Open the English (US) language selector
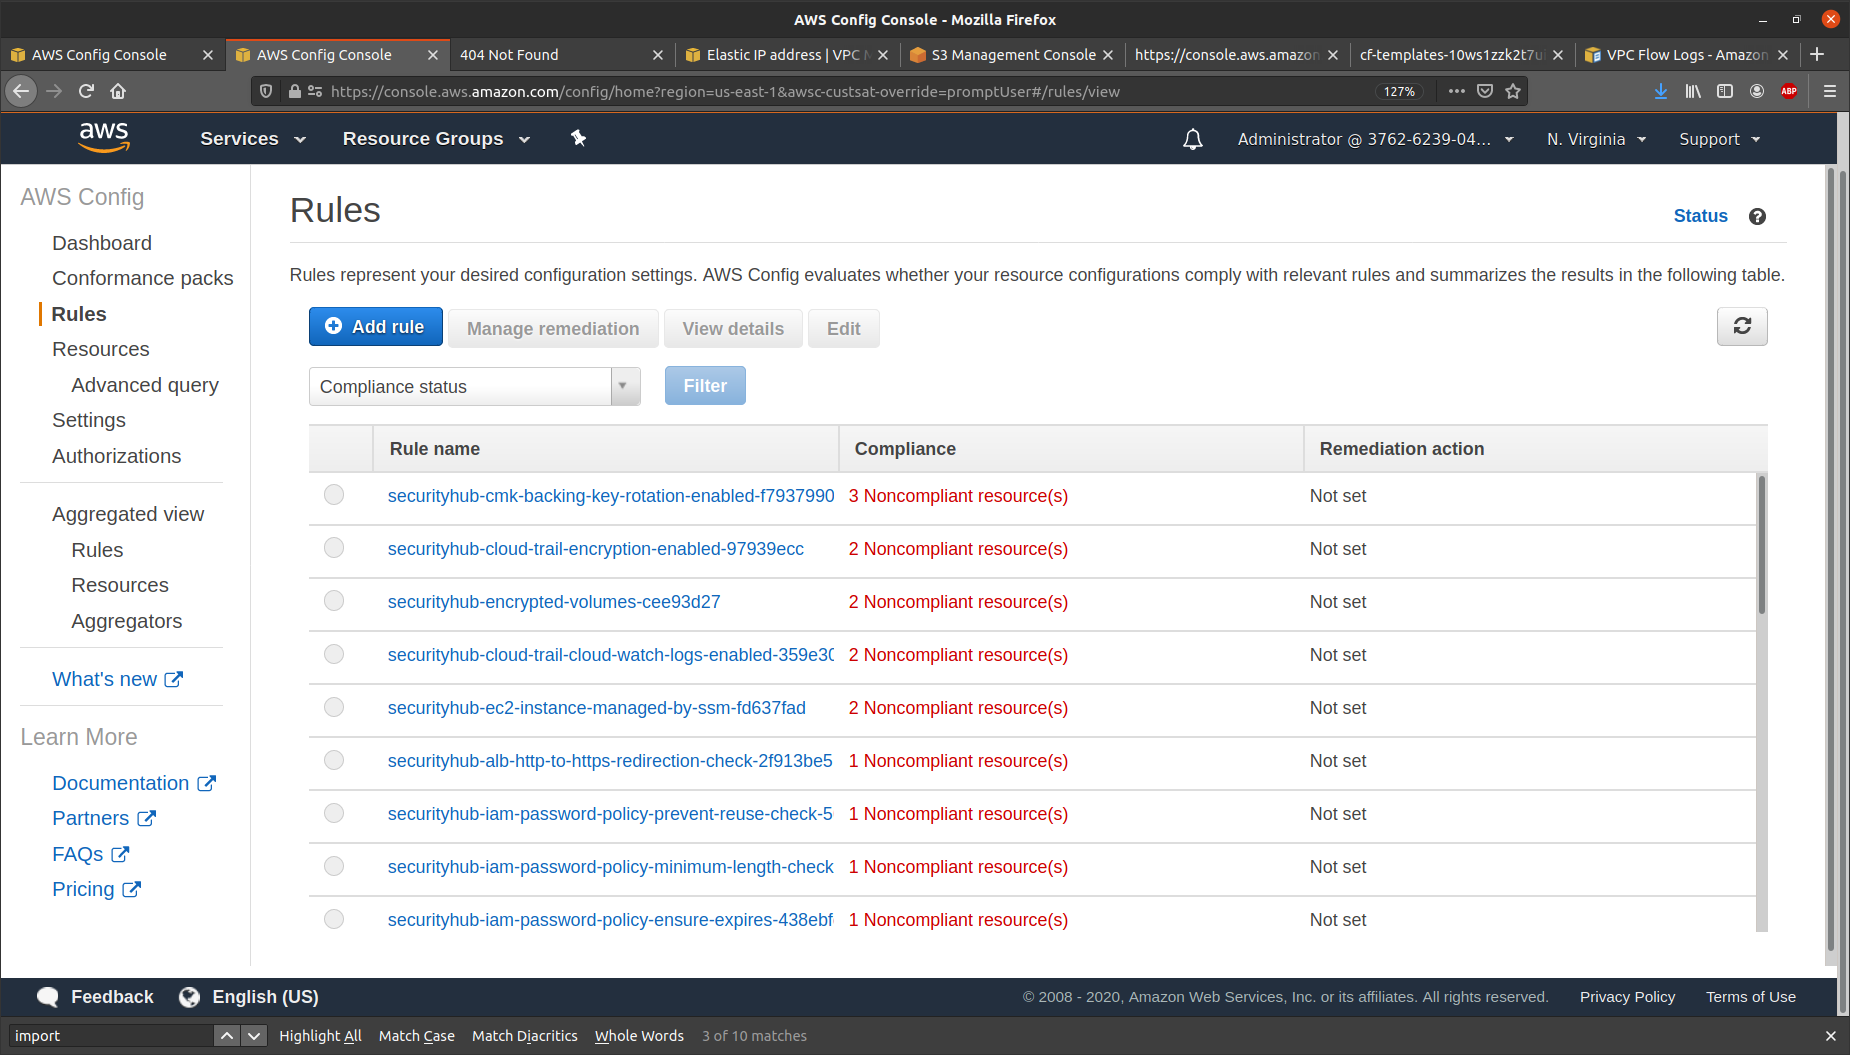This screenshot has height=1055, width=1850. point(249,997)
